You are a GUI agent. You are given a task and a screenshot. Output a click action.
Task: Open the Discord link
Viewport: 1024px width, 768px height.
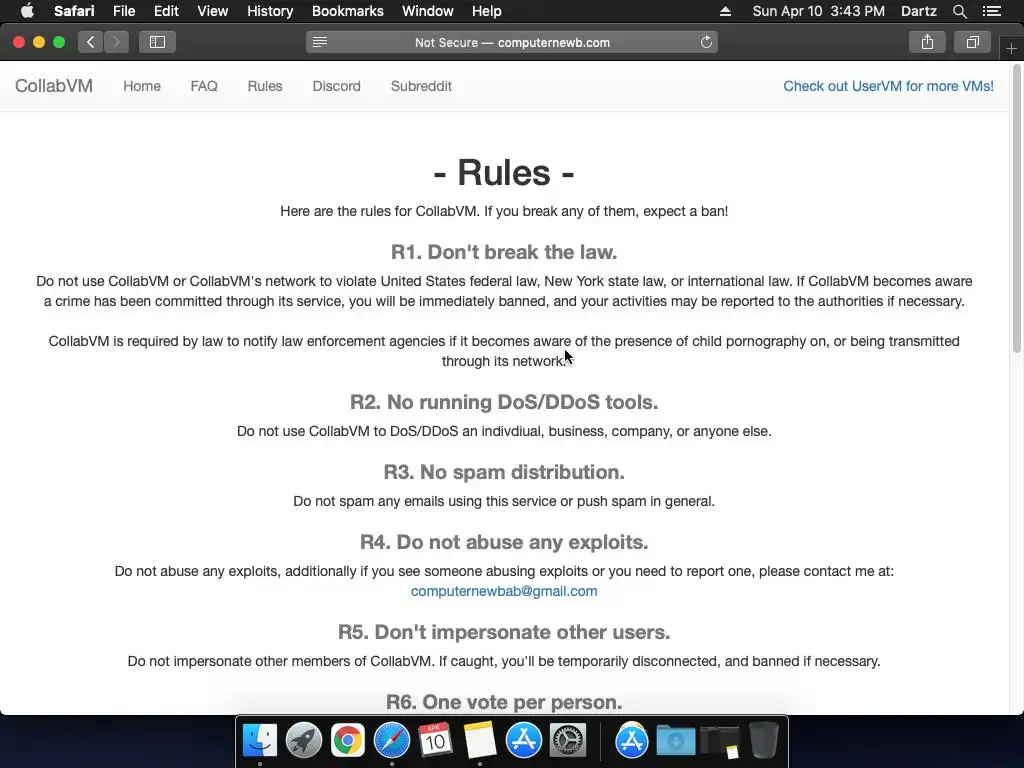pyautogui.click(x=336, y=86)
